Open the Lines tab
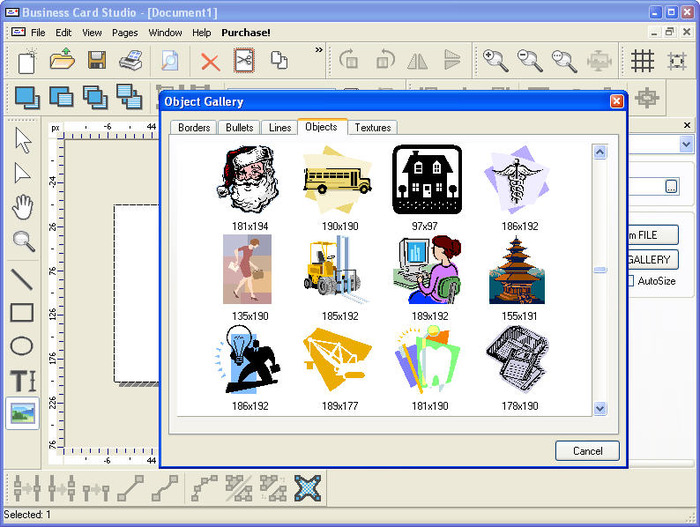 click(x=280, y=128)
